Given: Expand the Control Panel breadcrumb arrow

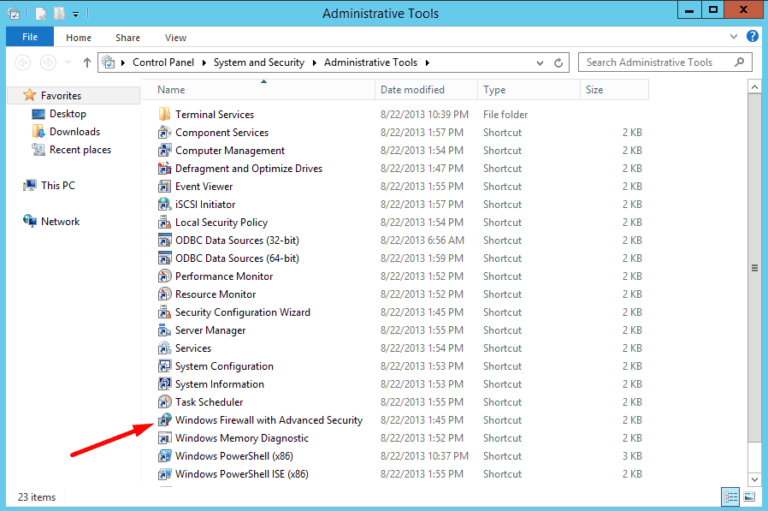Looking at the screenshot, I should (x=204, y=63).
